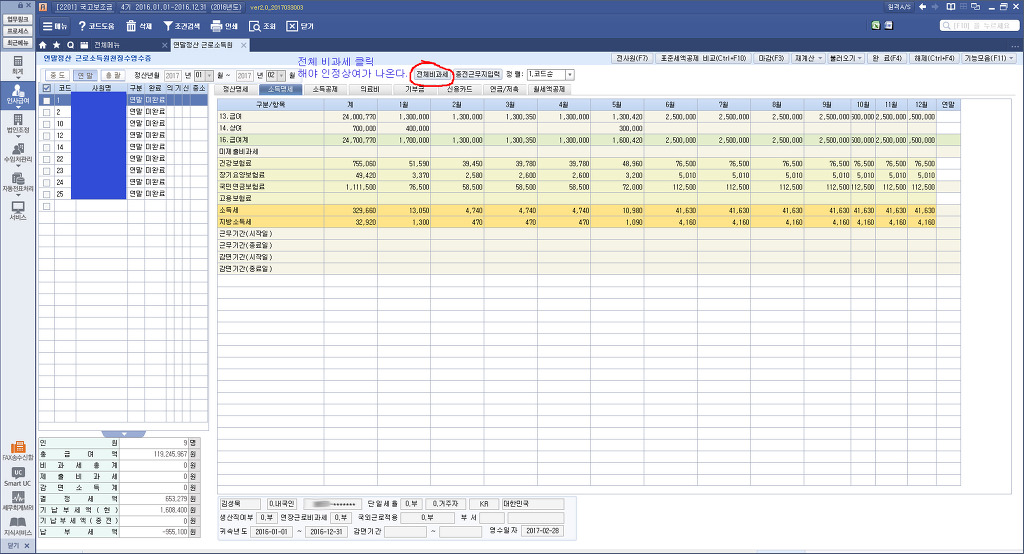Switch to the 신용카드 tab

[447, 89]
